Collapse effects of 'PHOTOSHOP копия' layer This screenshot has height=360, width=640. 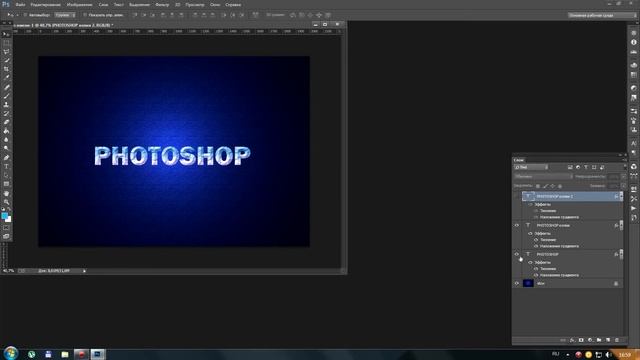pyautogui.click(x=621, y=225)
